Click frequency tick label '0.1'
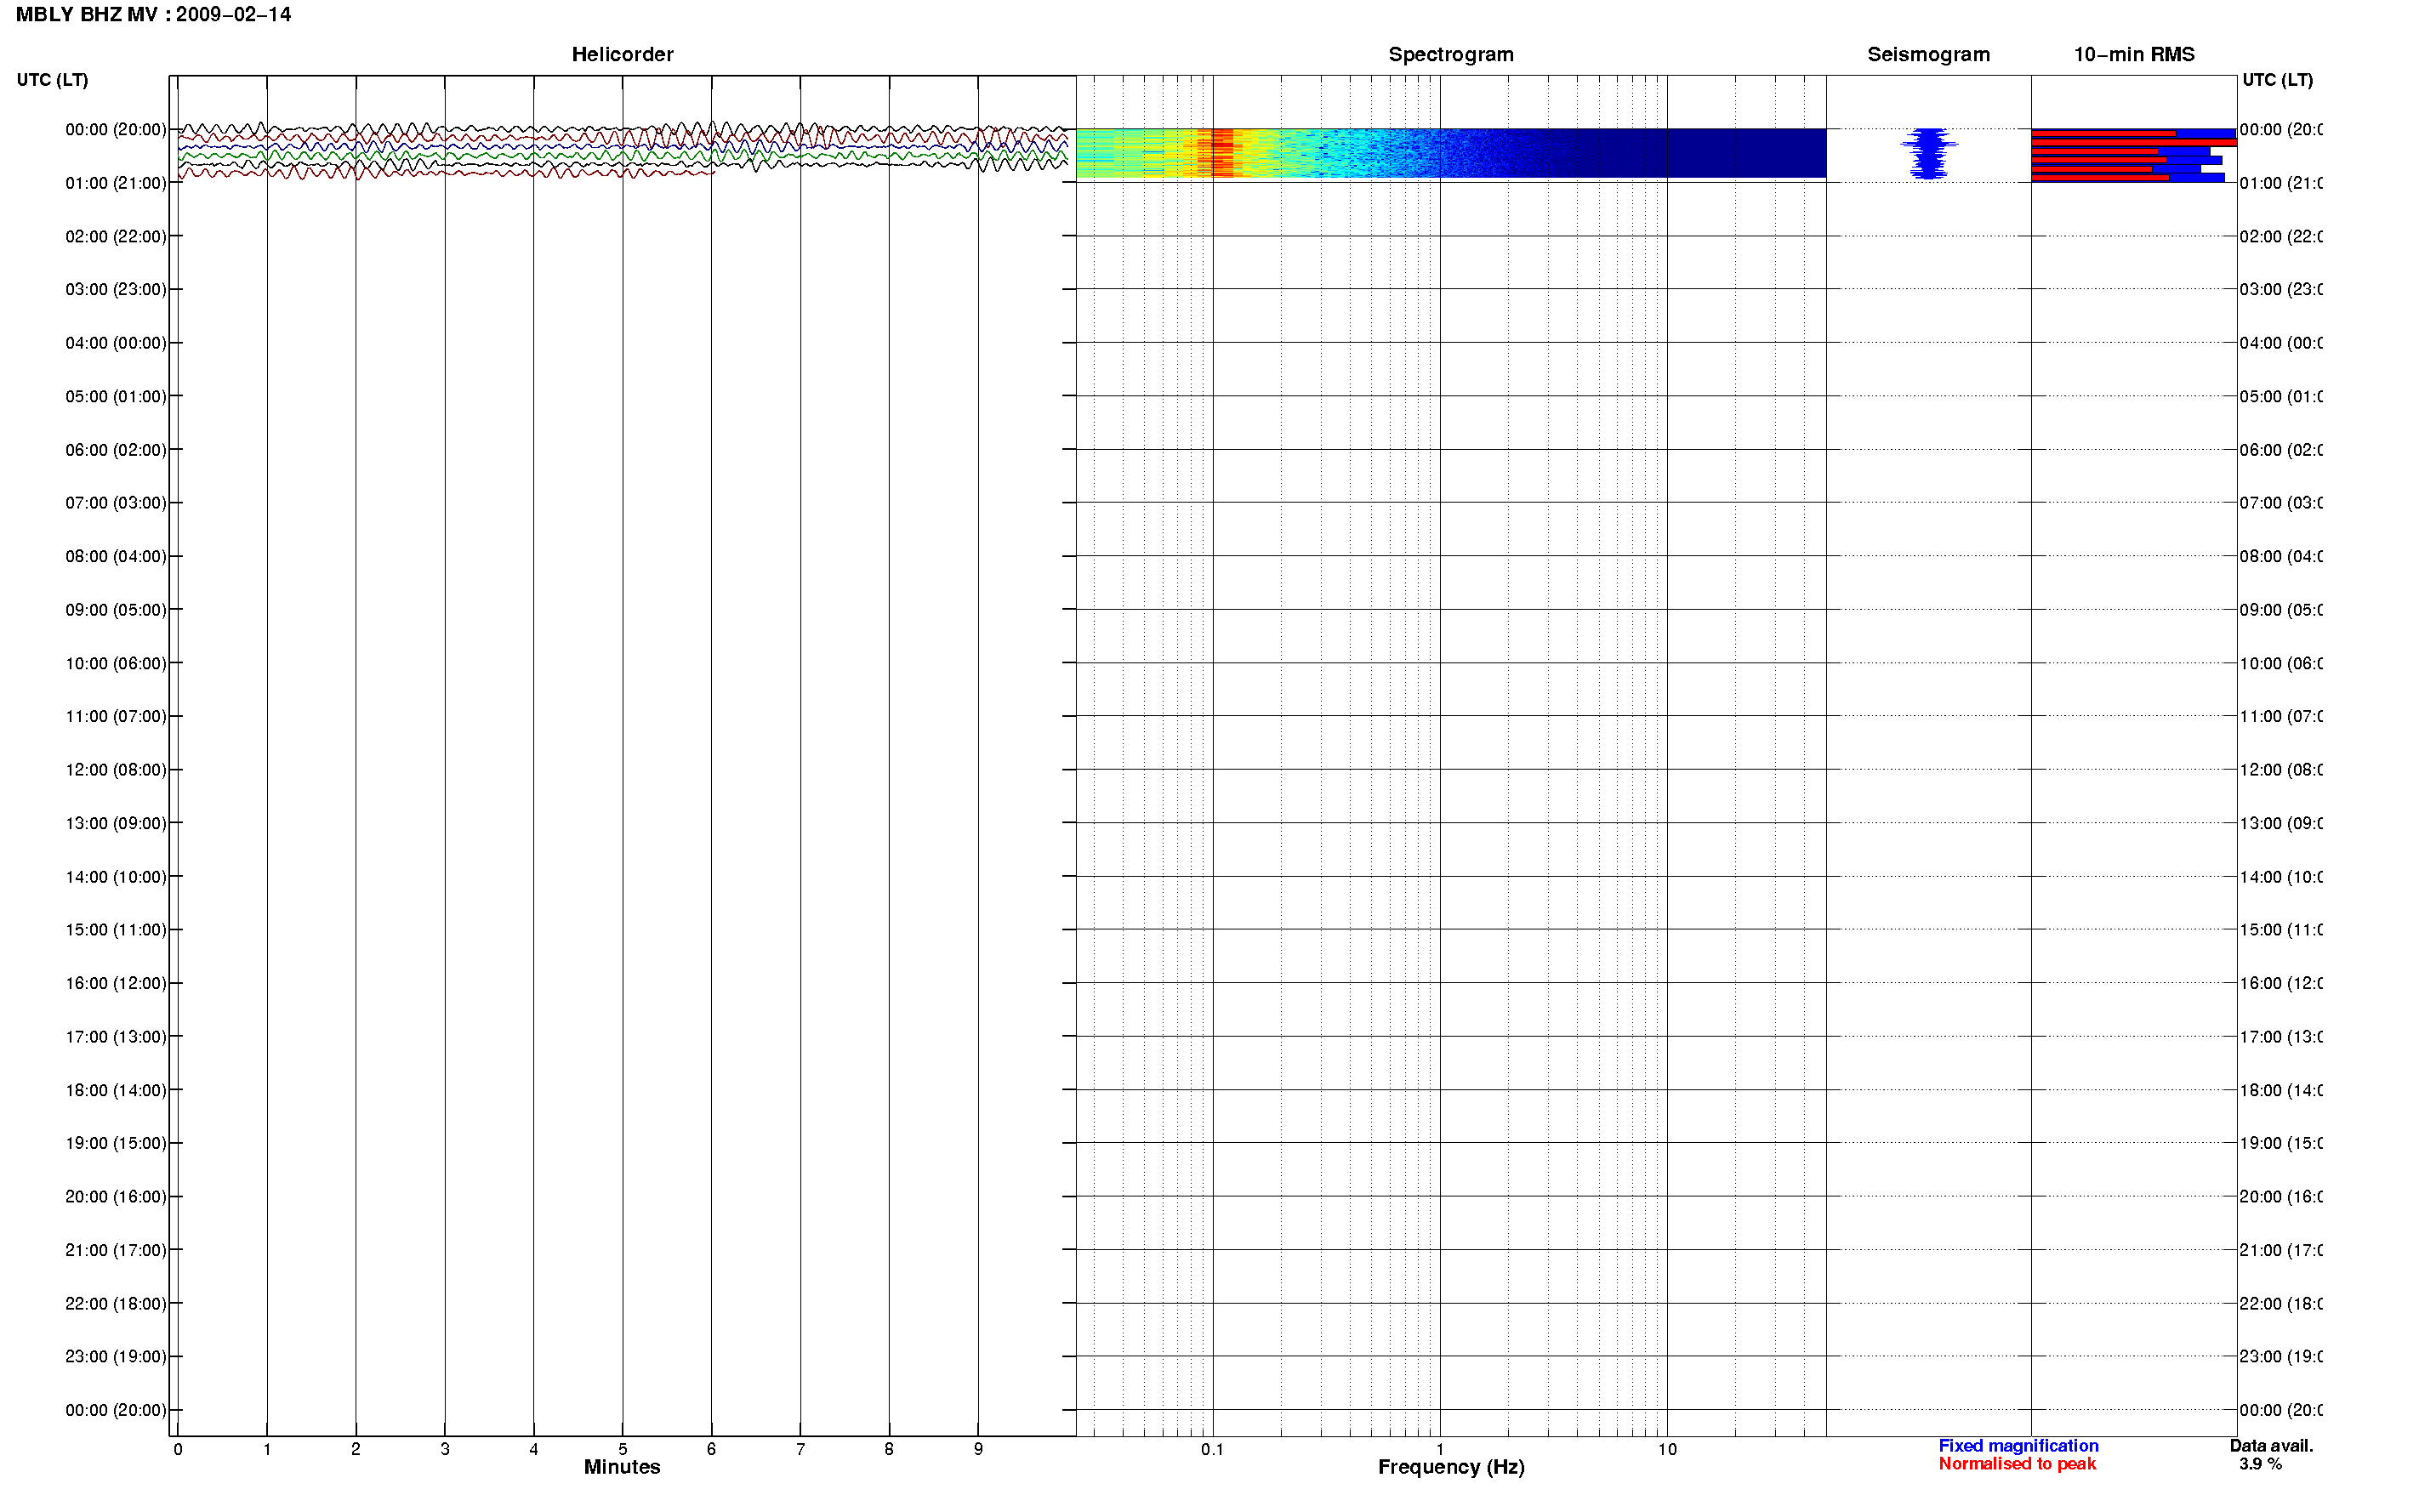This screenshot has height=1512, width=2419. 1212,1449
